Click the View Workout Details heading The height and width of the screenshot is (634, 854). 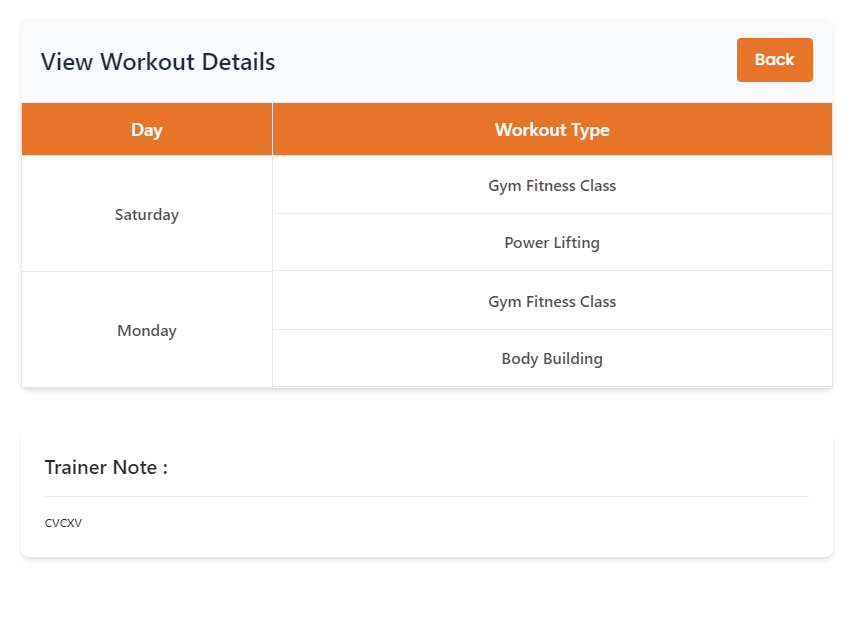(158, 62)
